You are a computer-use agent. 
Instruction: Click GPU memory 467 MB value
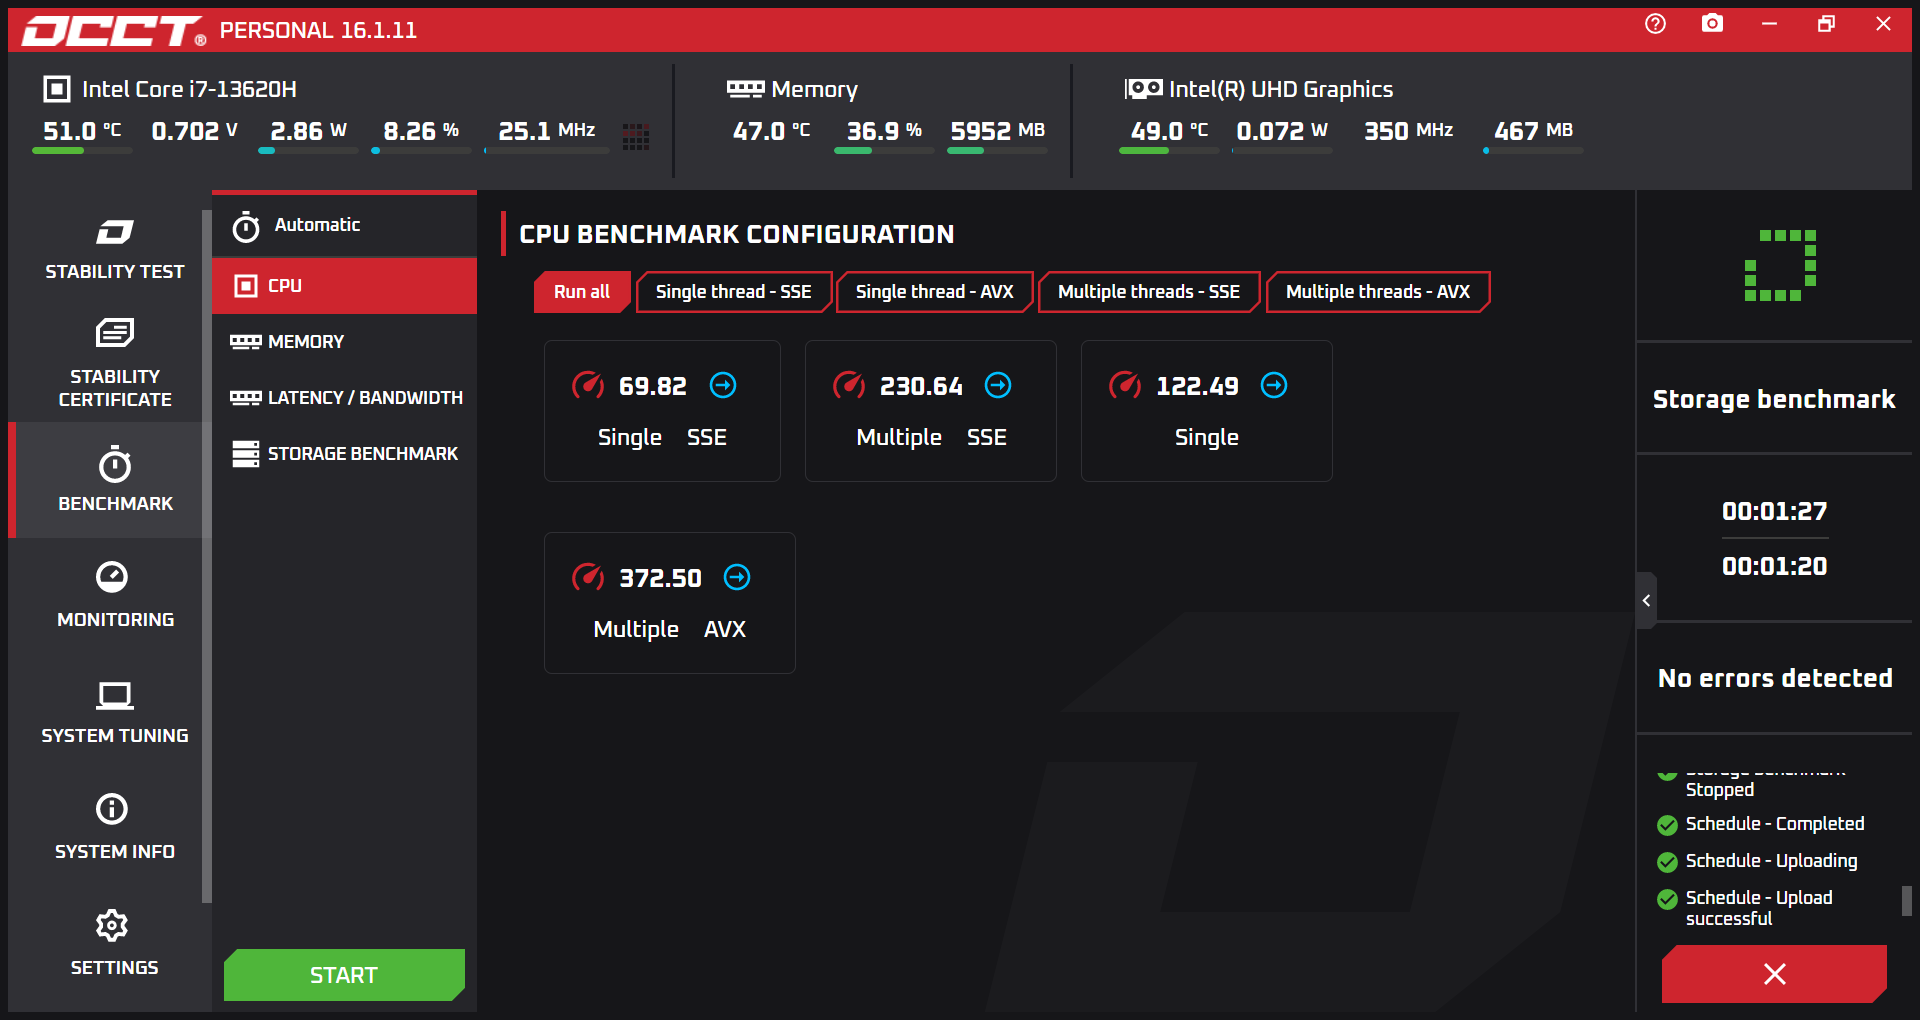tap(1534, 131)
